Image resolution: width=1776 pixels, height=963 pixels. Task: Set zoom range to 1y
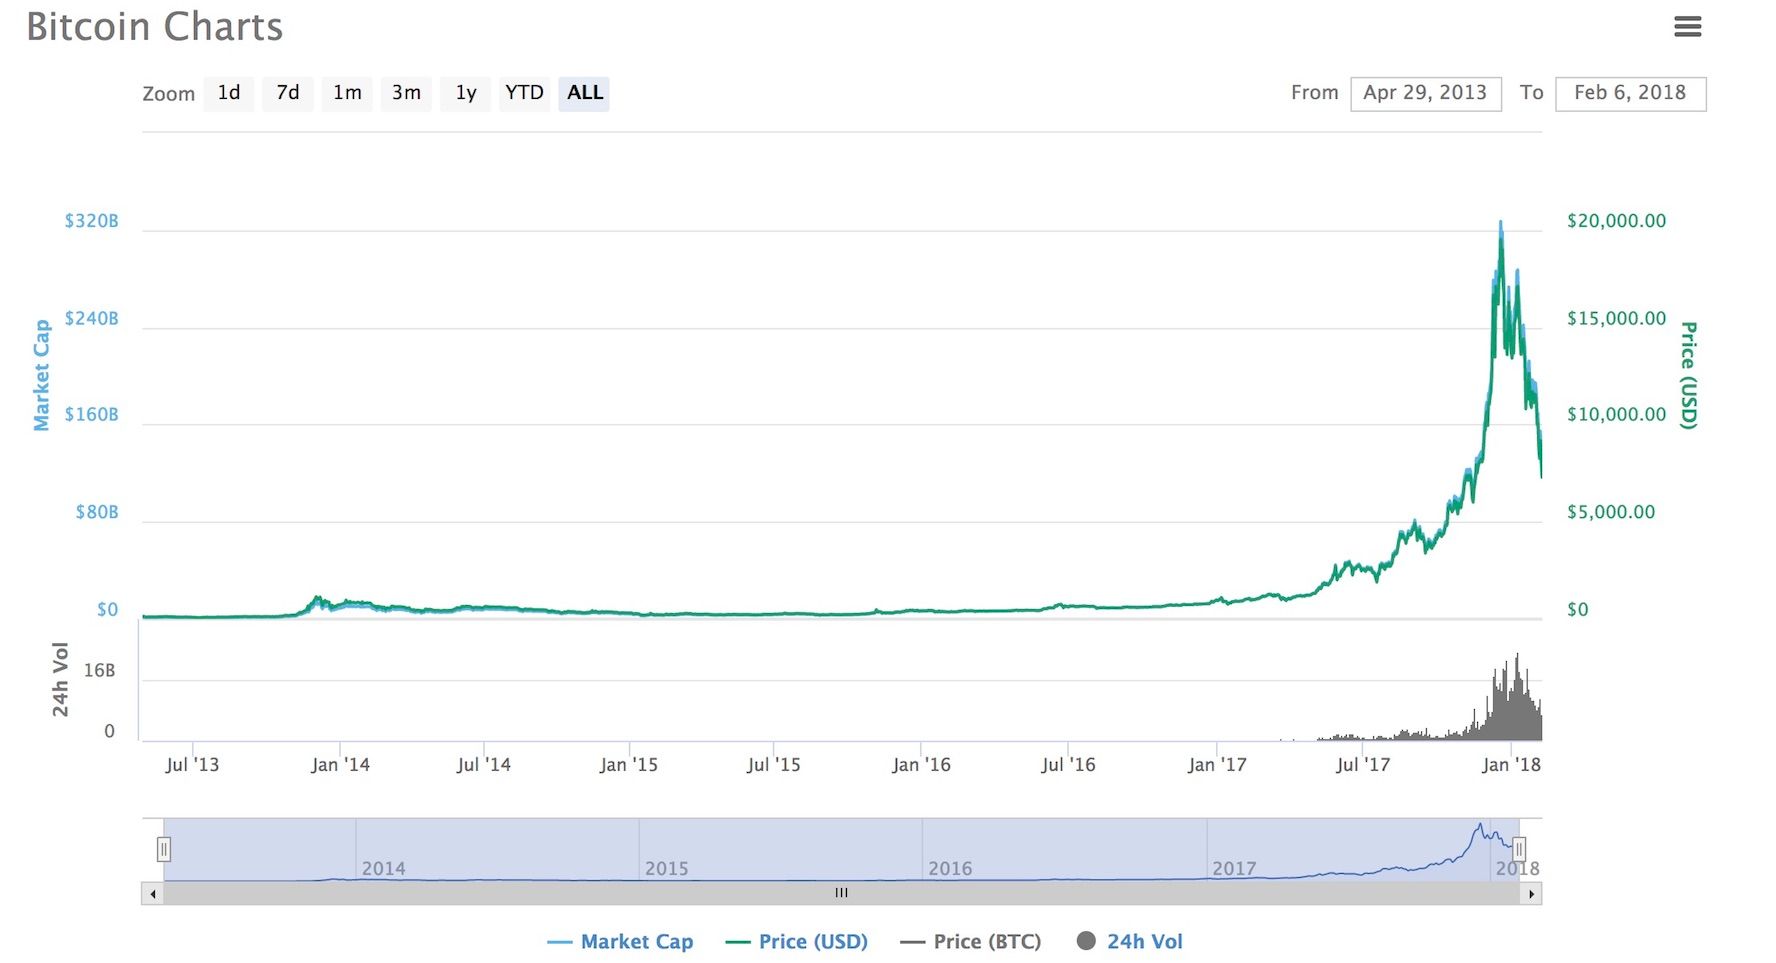(465, 93)
